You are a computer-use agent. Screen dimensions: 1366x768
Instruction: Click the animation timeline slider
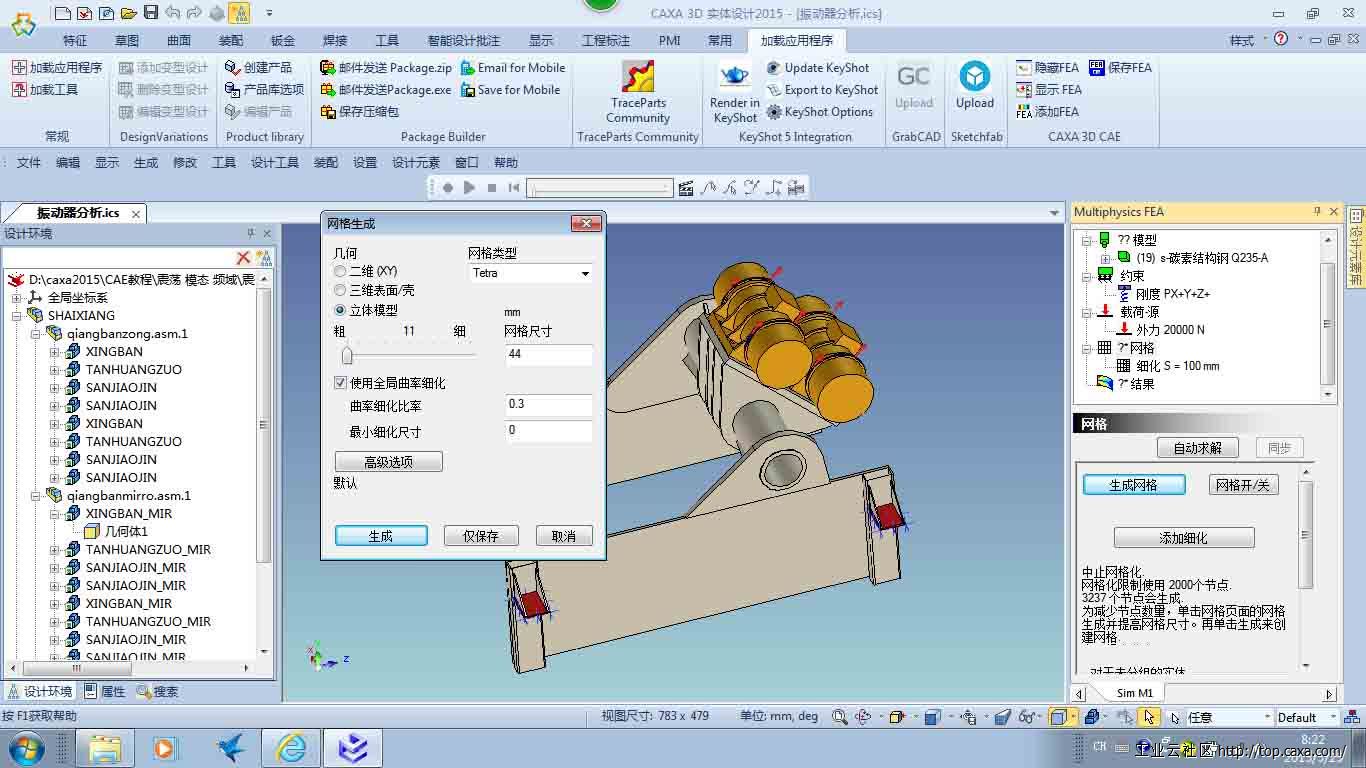click(x=599, y=187)
